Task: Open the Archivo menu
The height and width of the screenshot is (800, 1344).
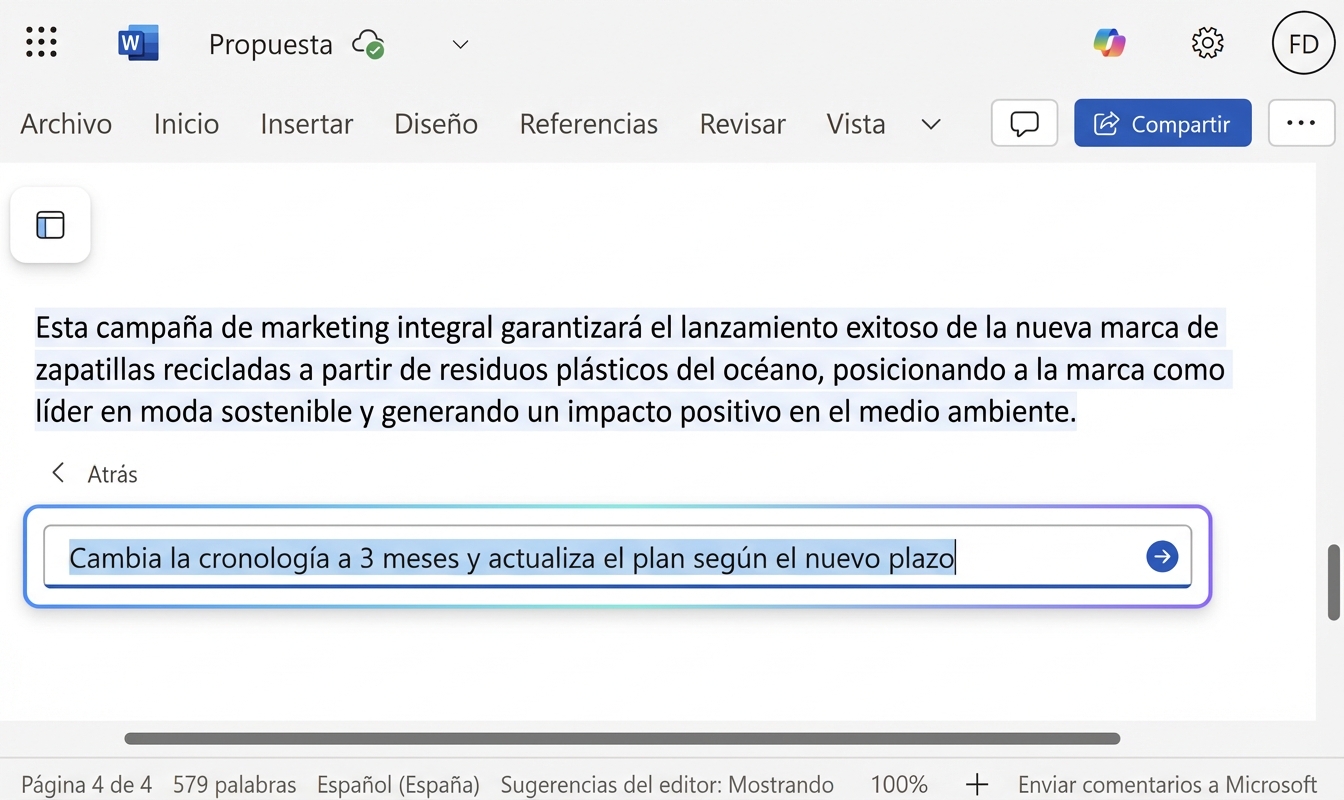Action: [x=66, y=124]
